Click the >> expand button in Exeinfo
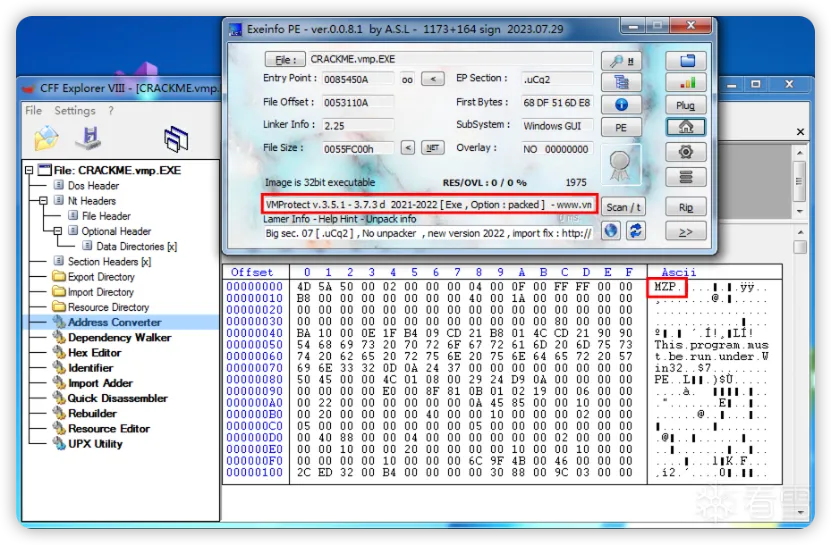Screen dimensions: 832x546 click(x=686, y=232)
